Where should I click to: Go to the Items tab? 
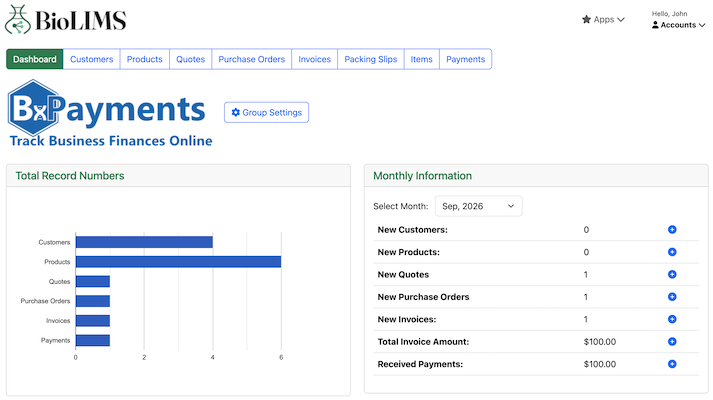tap(422, 59)
